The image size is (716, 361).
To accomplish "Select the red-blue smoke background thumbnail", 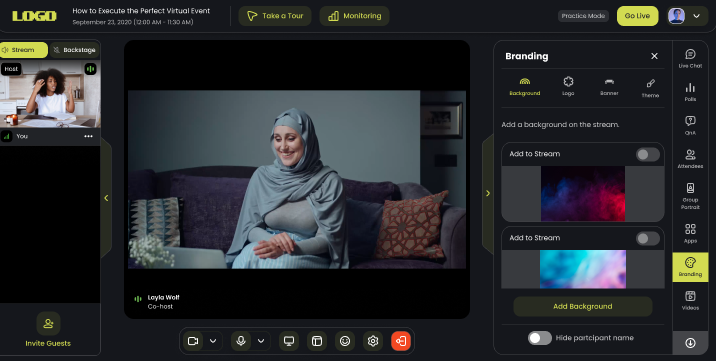I will click(583, 194).
